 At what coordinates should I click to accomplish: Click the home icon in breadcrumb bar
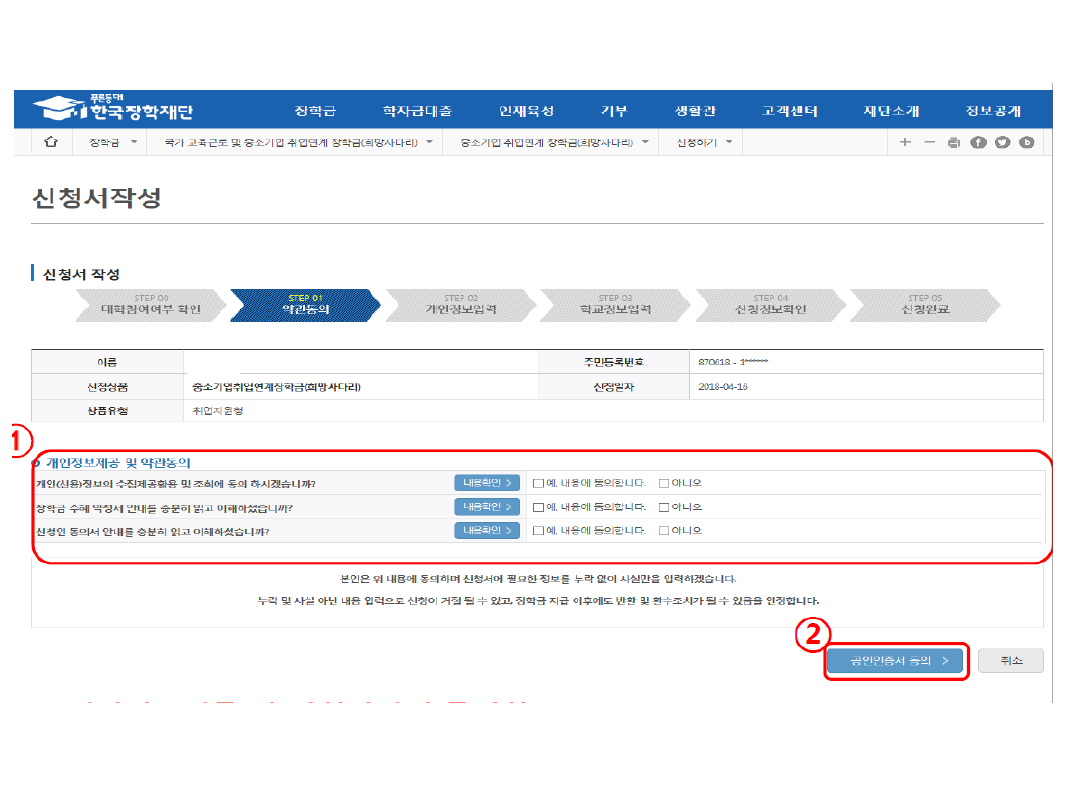[51, 143]
